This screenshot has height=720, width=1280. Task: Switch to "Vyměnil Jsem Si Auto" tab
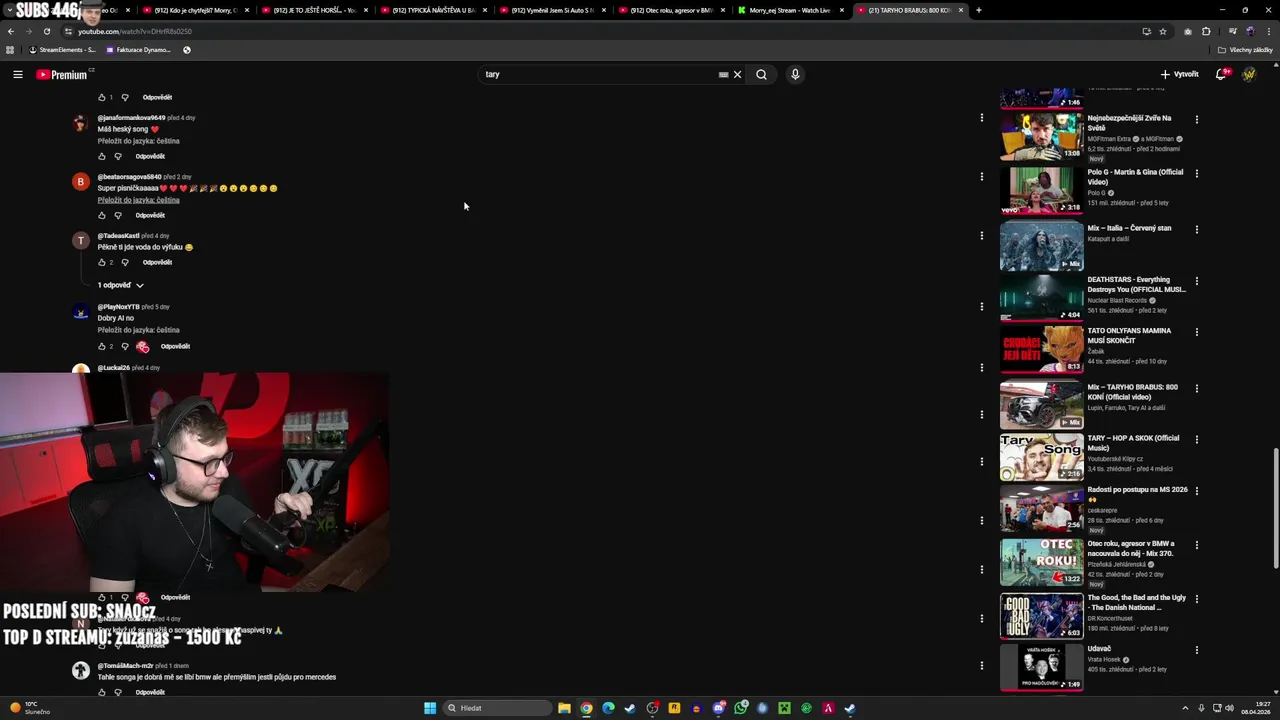pos(552,10)
